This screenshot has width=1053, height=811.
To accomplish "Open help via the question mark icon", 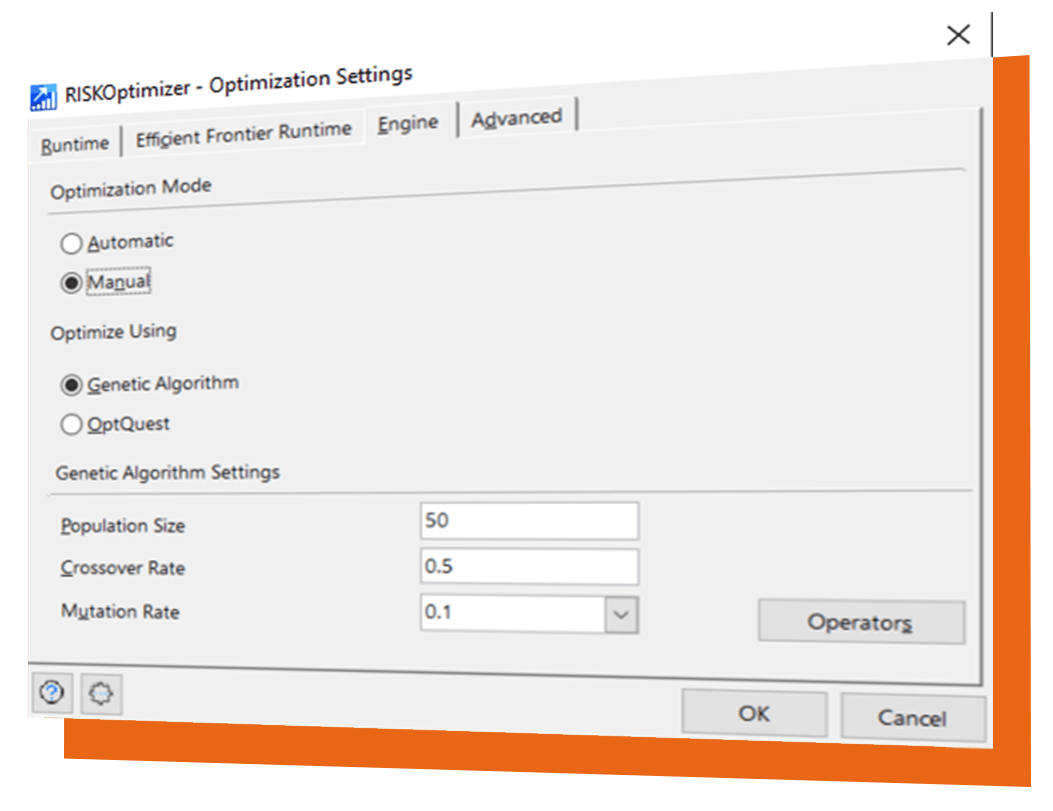I will [52, 691].
